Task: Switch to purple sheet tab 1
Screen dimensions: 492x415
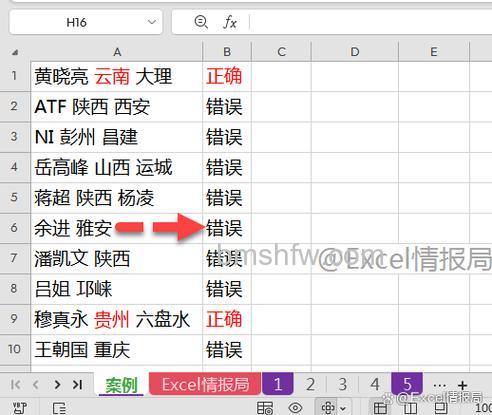Action: tap(278, 384)
